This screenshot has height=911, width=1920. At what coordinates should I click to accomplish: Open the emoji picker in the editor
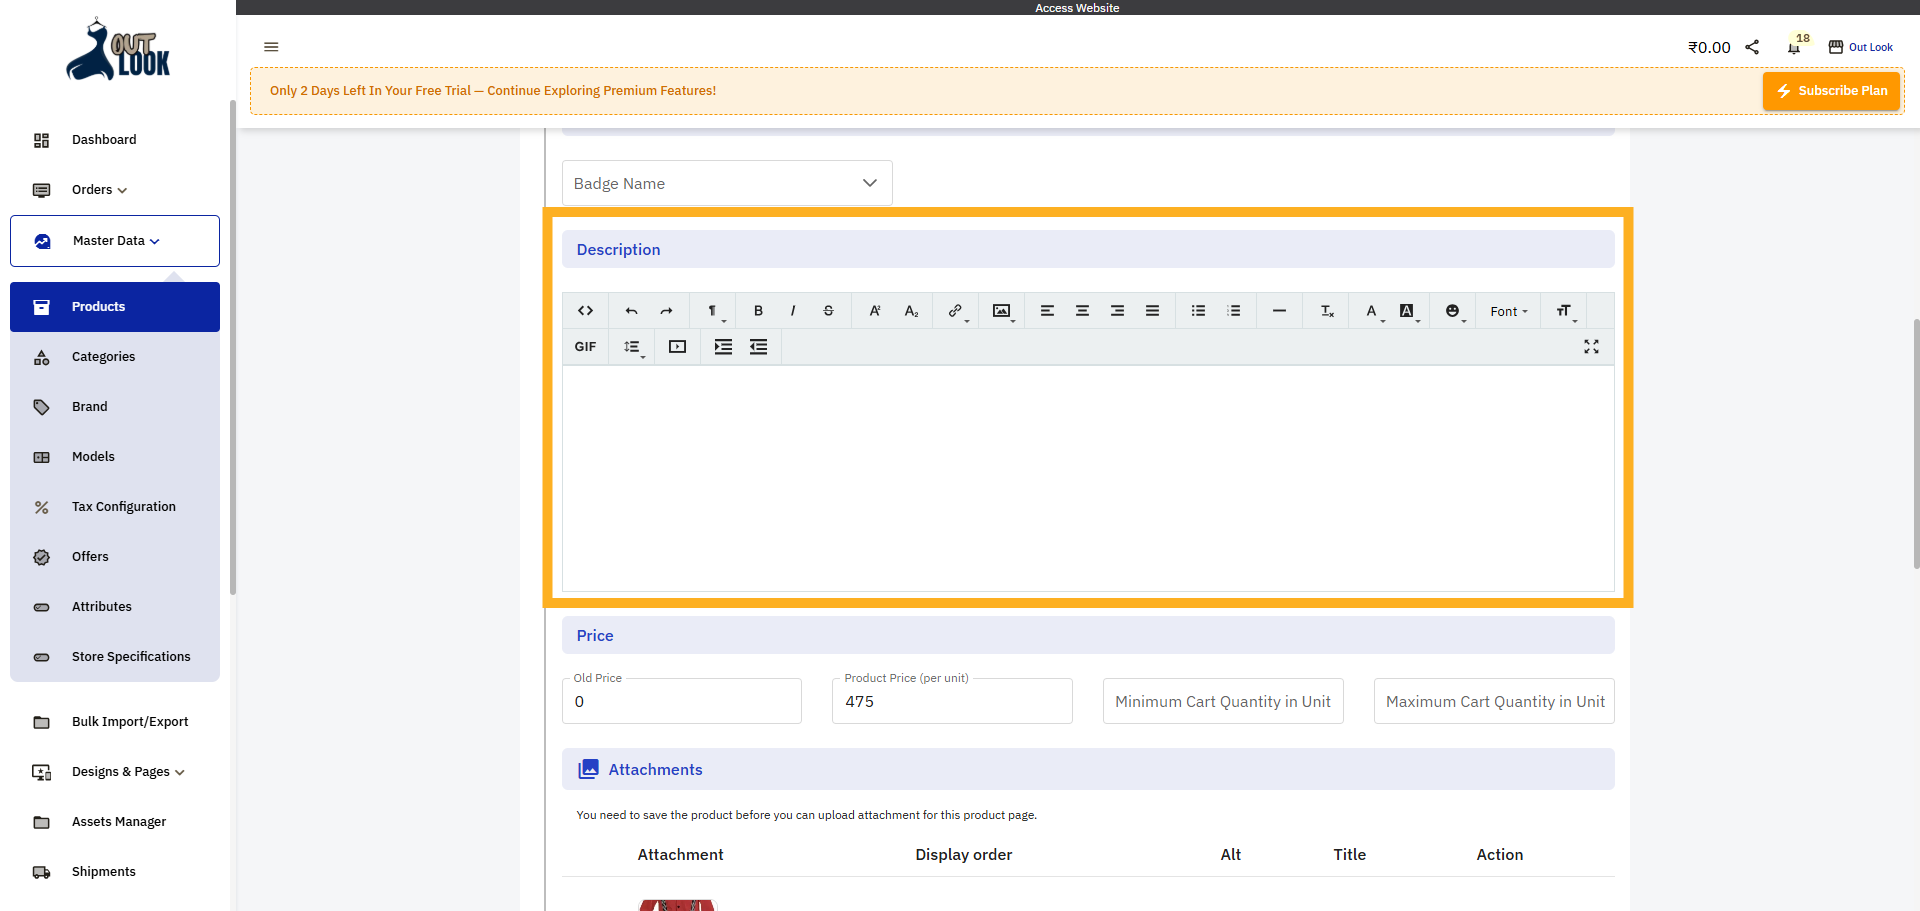1452,311
